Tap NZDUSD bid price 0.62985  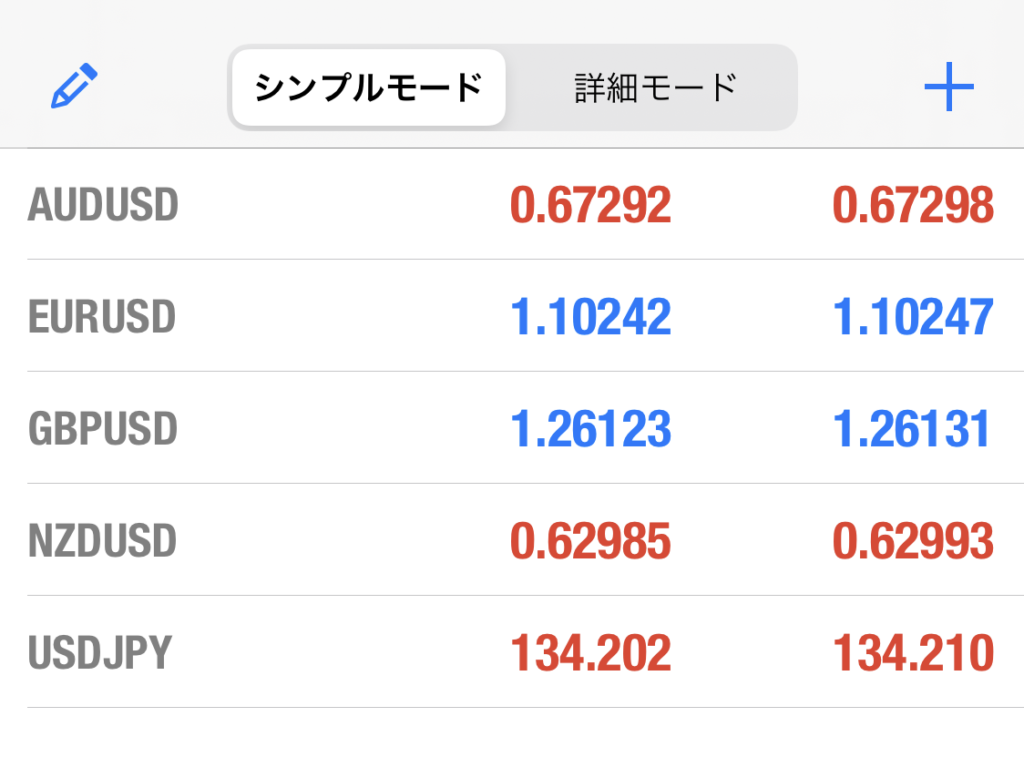(590, 542)
